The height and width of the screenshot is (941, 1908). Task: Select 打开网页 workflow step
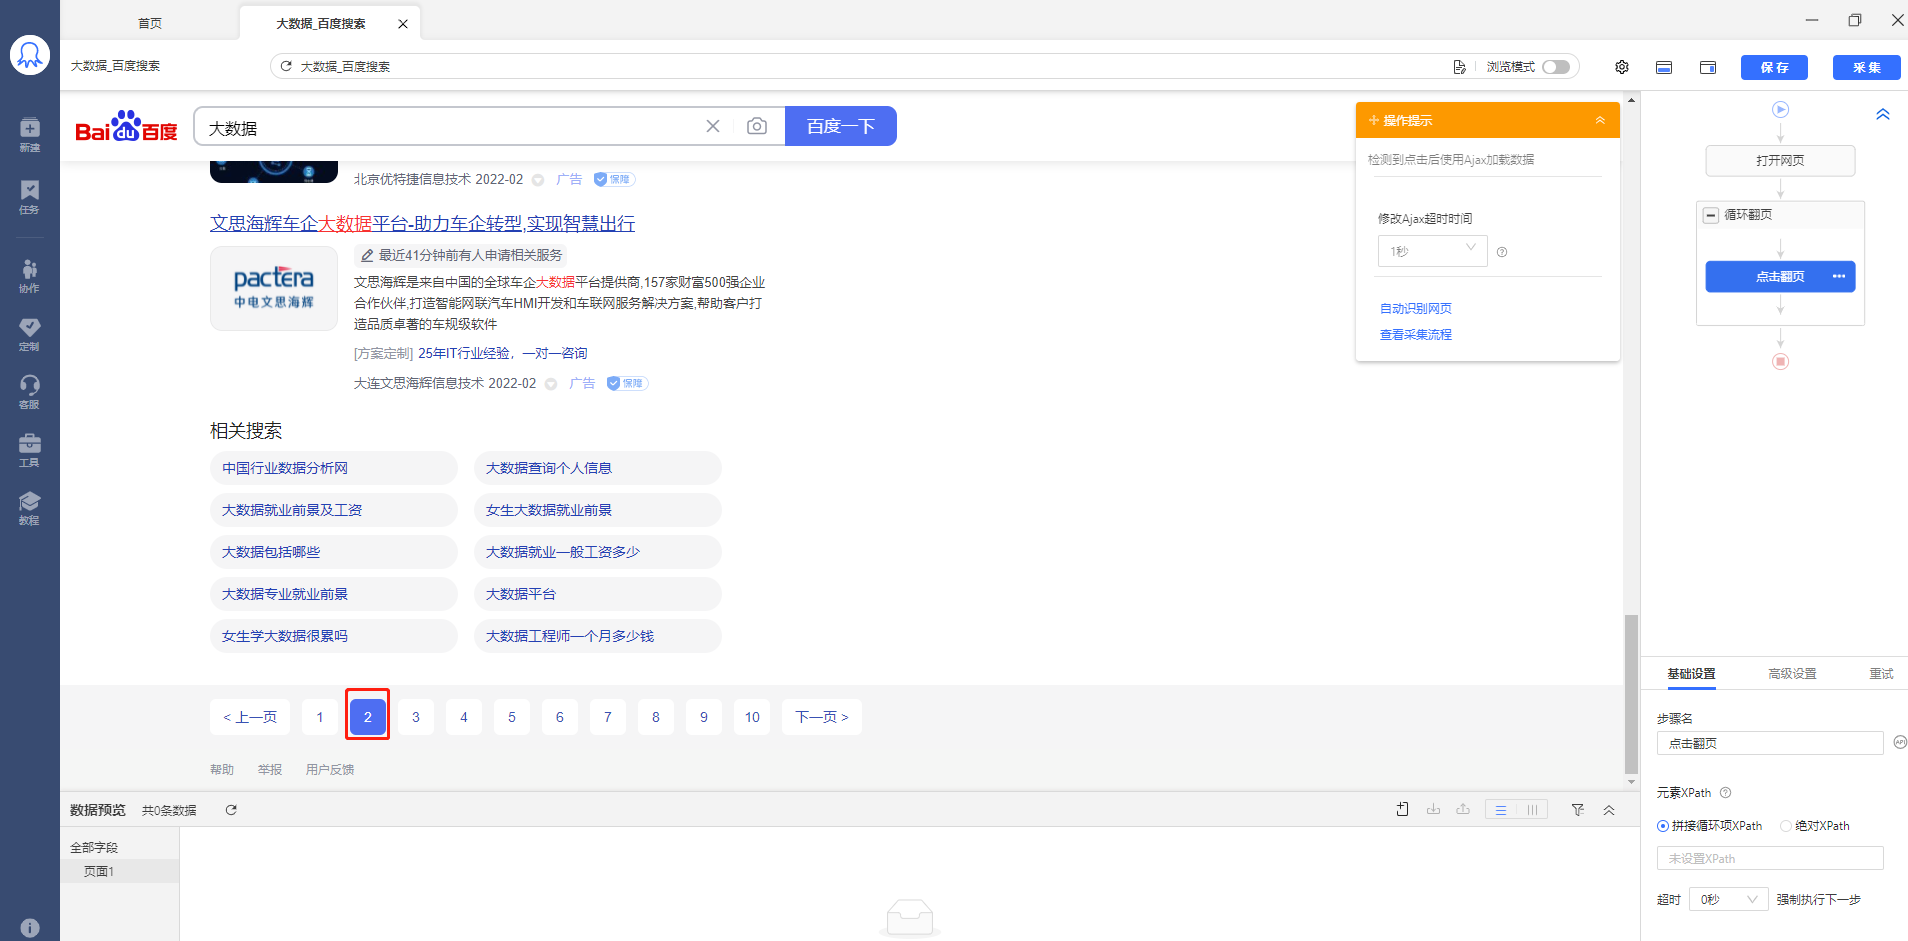pos(1780,160)
